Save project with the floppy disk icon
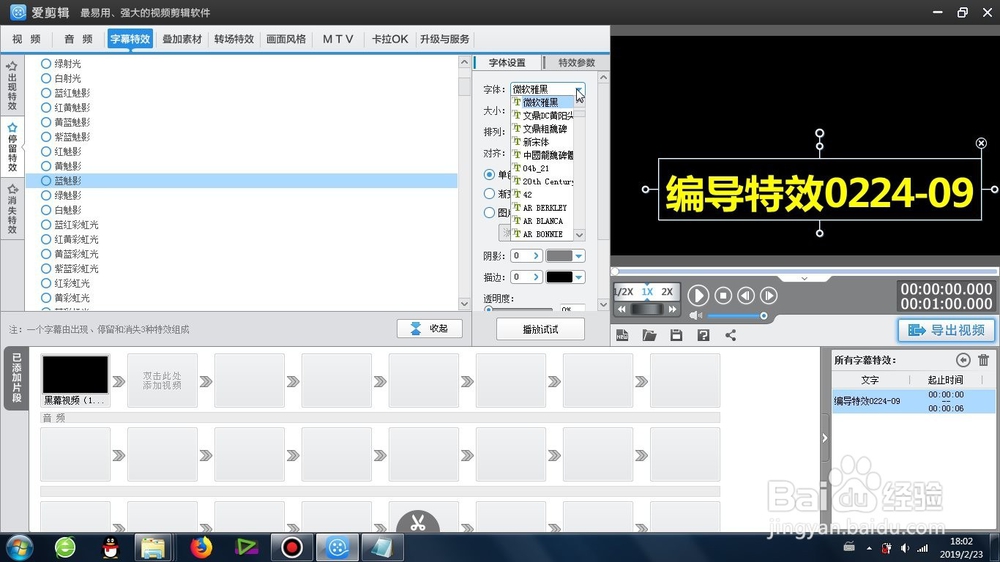Screen dimensions: 1000x562 click(676, 335)
